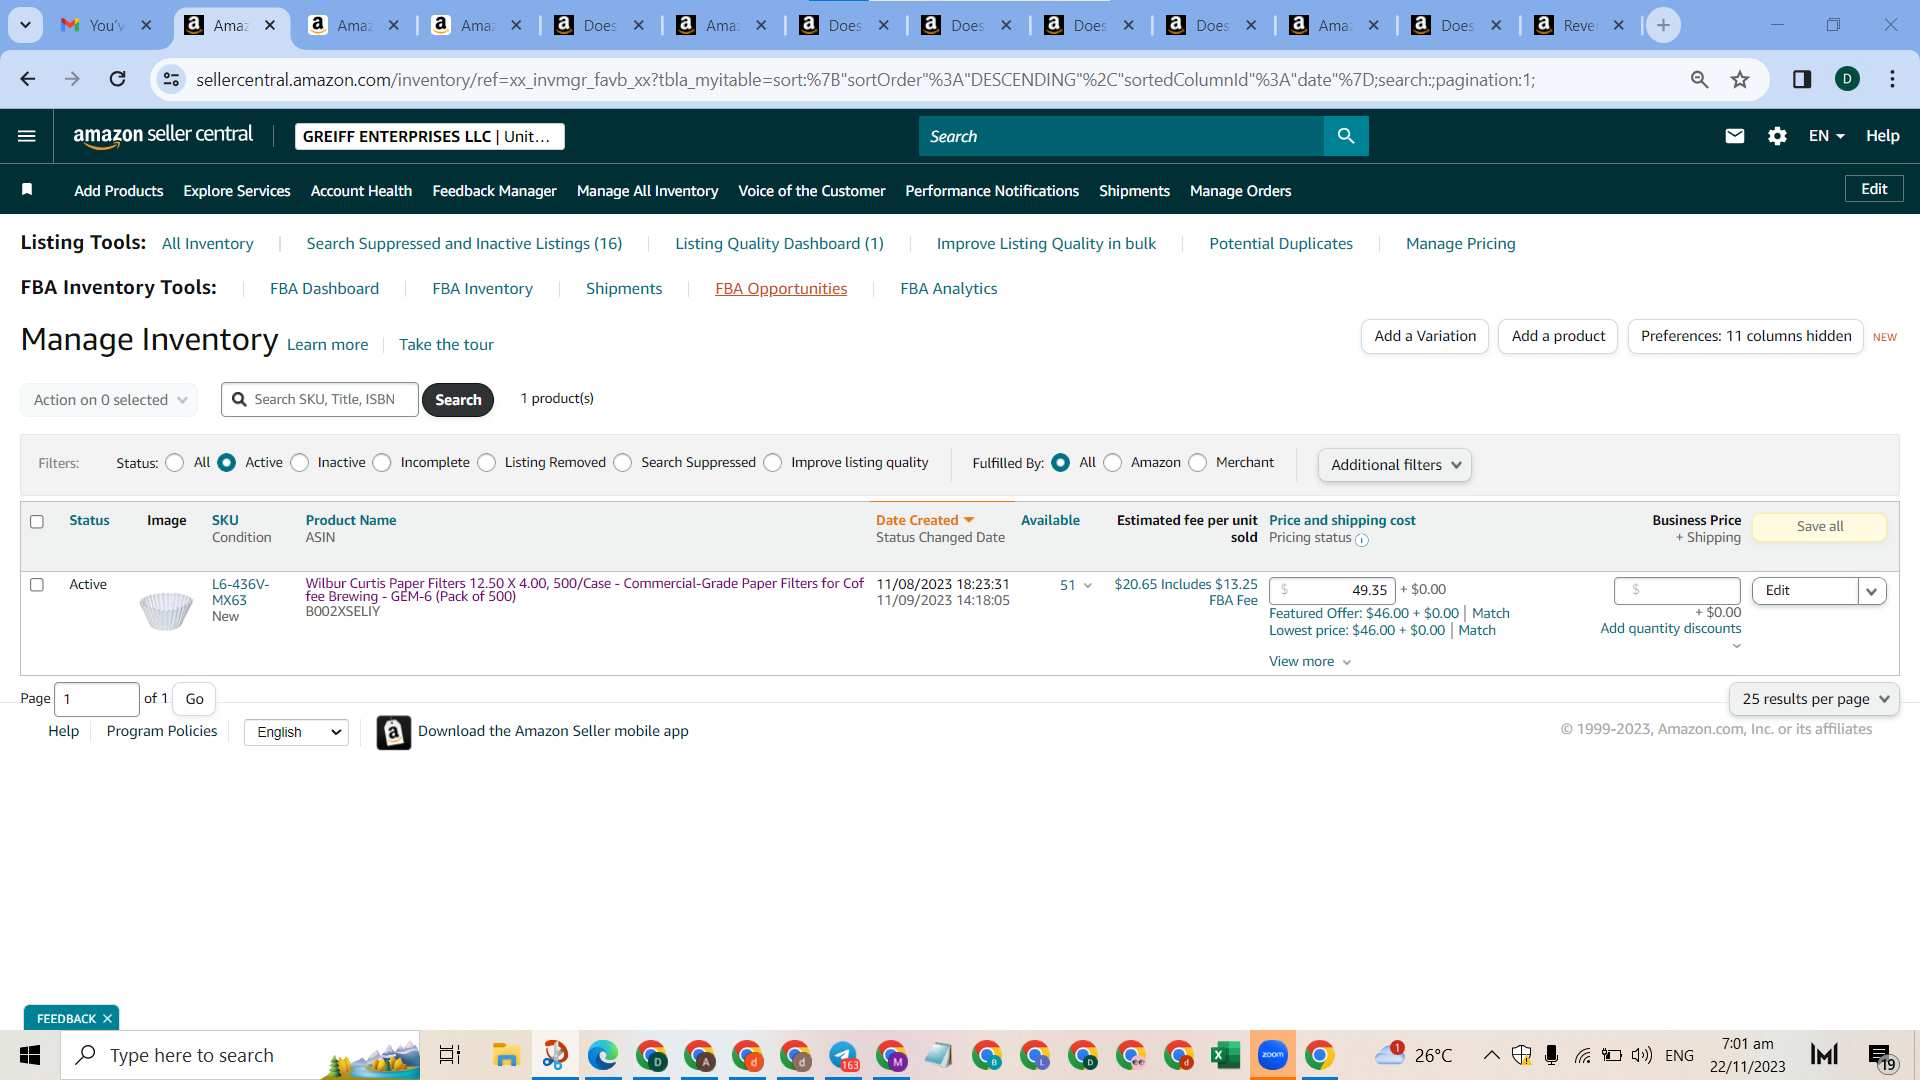This screenshot has height=1080, width=1920.
Task: Select Fulfilled By Amazon radio button
Action: click(x=1113, y=463)
